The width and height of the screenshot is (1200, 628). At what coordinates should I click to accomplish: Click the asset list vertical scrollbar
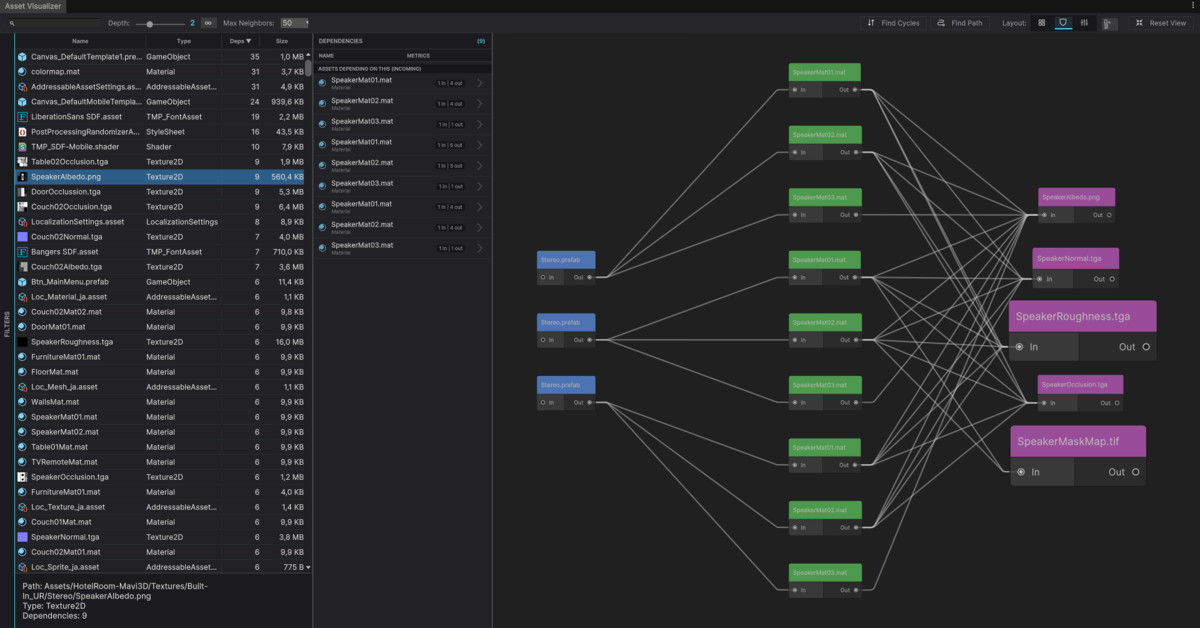point(308,70)
